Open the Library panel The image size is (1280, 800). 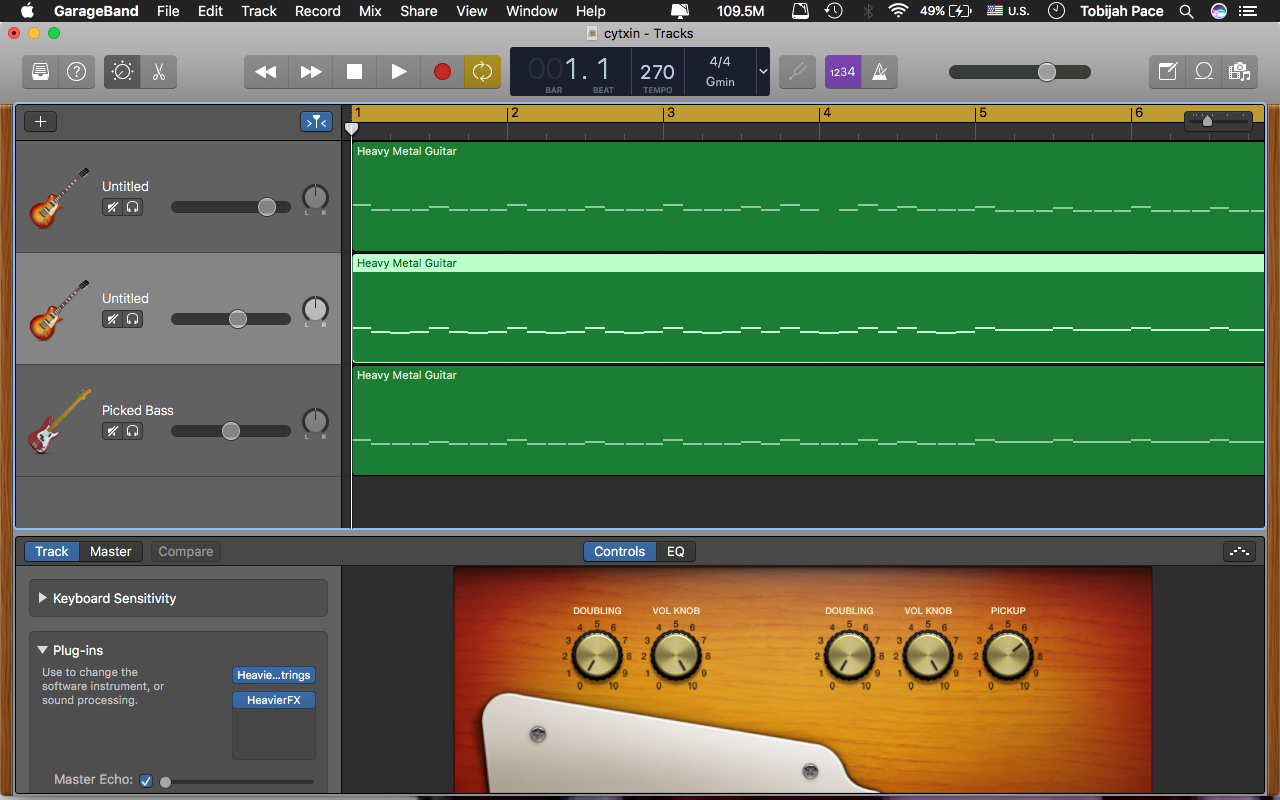coord(40,72)
